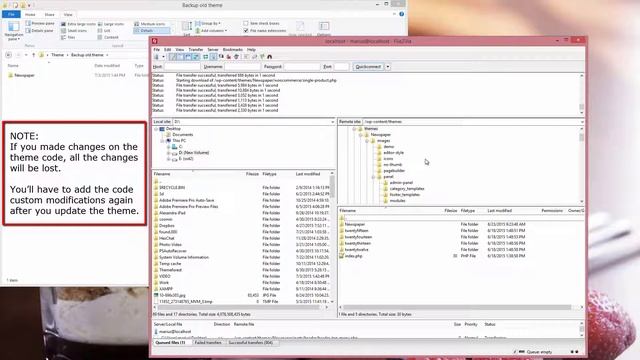
Task: Open Remote site path dropdown
Action: (x=582, y=122)
